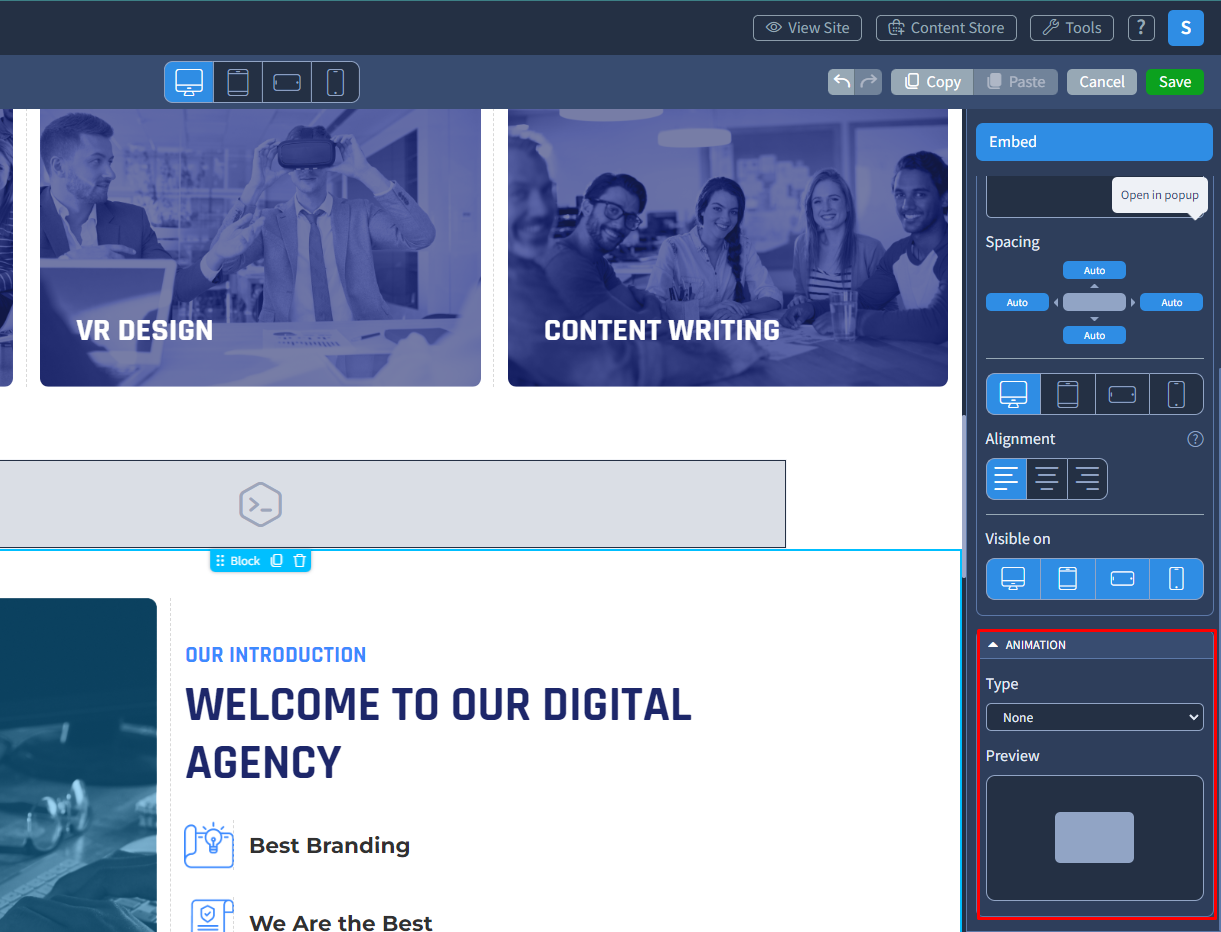The width and height of the screenshot is (1221, 932).
Task: Open the user profile S avatar
Action: (x=1185, y=28)
